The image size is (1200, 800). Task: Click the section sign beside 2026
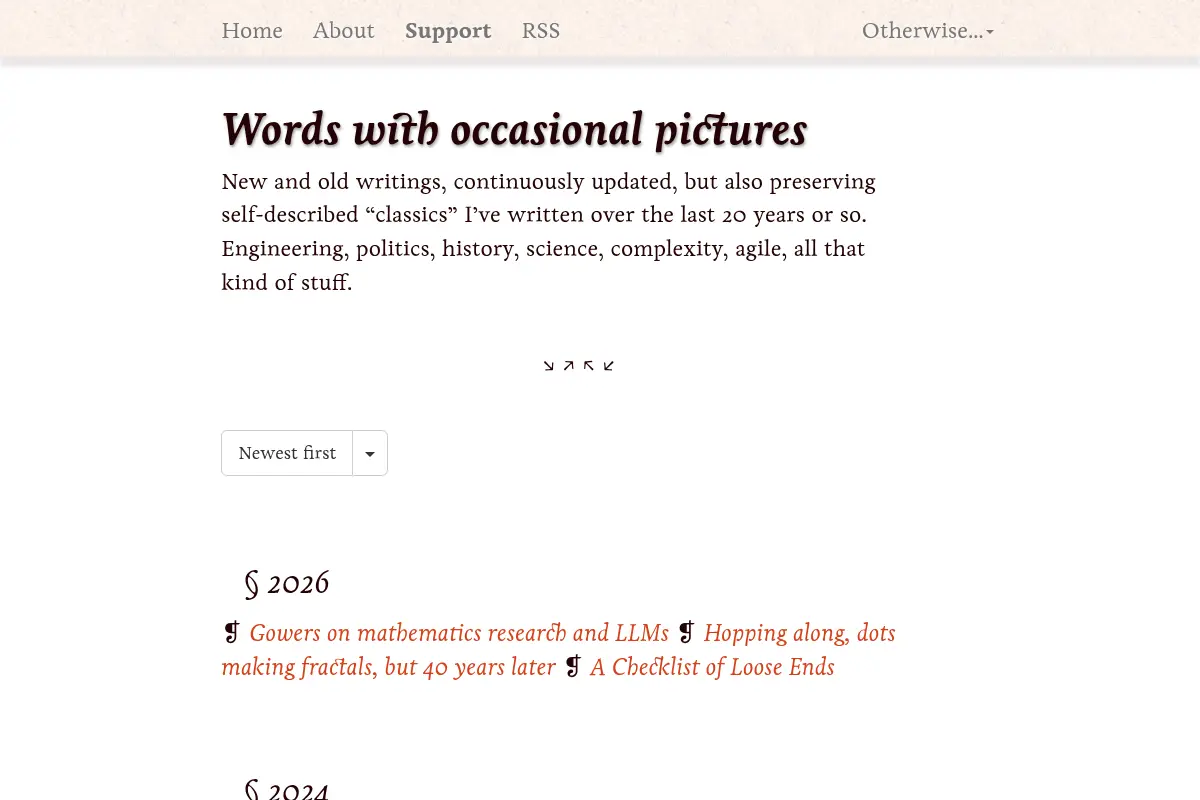pyautogui.click(x=252, y=584)
